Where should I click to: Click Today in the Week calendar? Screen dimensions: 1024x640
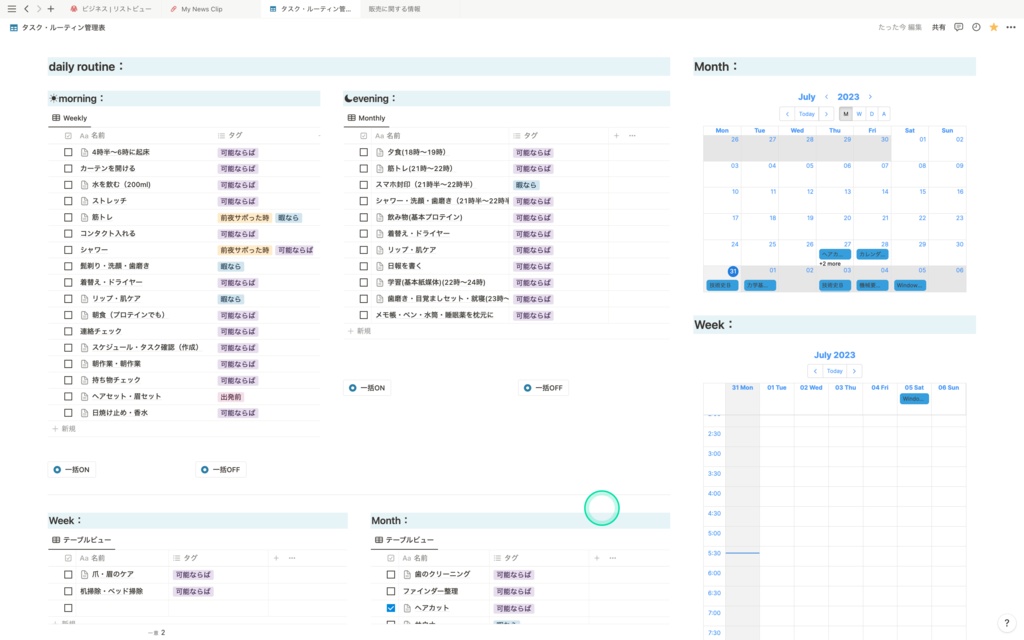pos(835,371)
